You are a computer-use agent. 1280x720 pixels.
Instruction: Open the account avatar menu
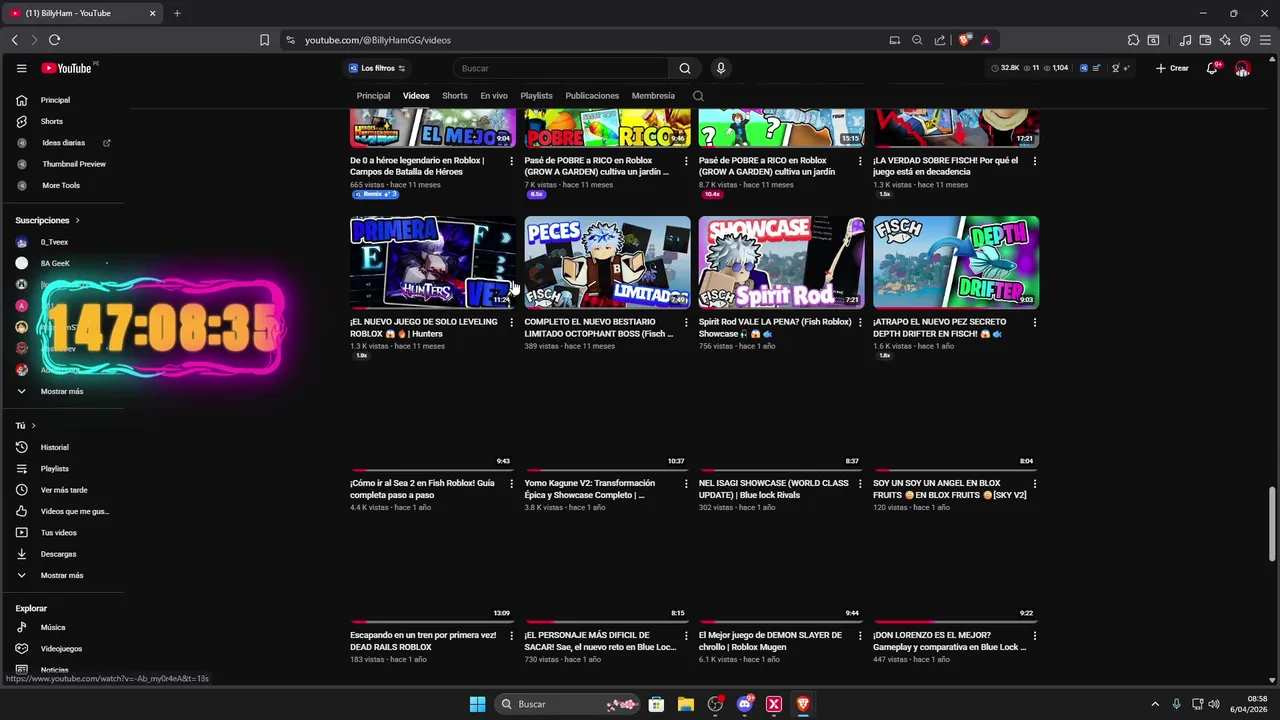click(x=1242, y=68)
